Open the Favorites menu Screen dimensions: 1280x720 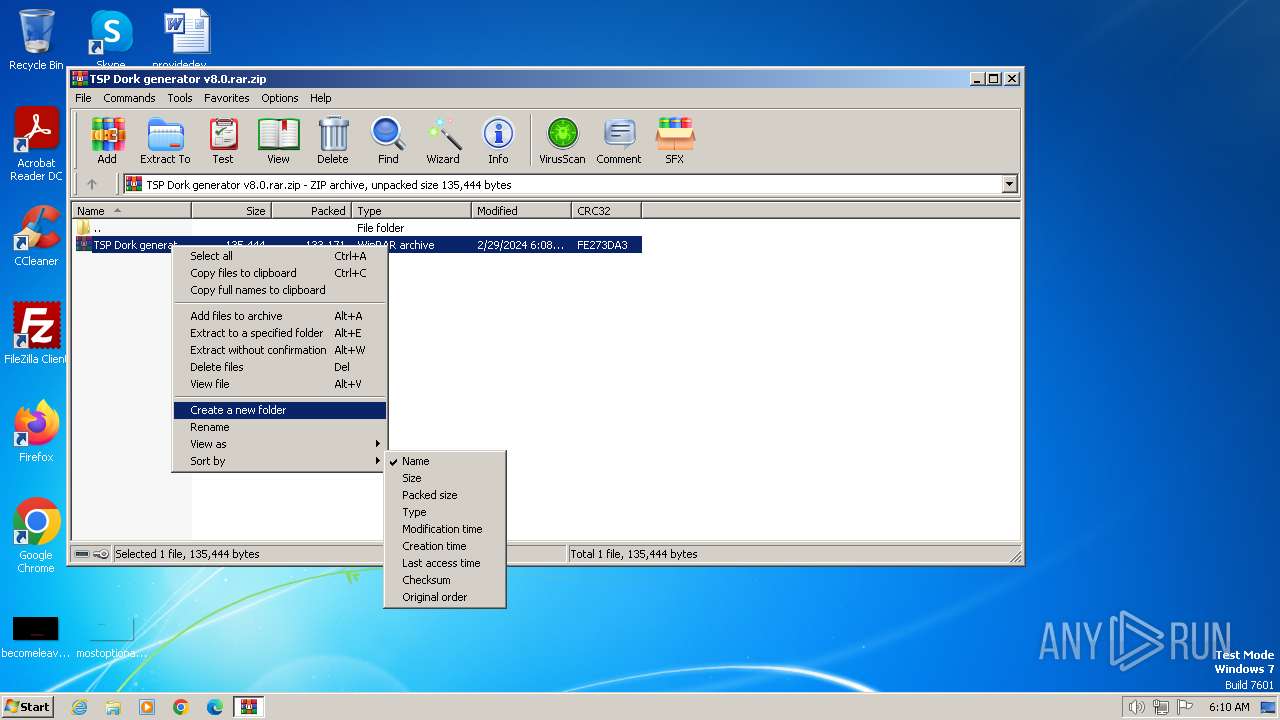[x=227, y=98]
